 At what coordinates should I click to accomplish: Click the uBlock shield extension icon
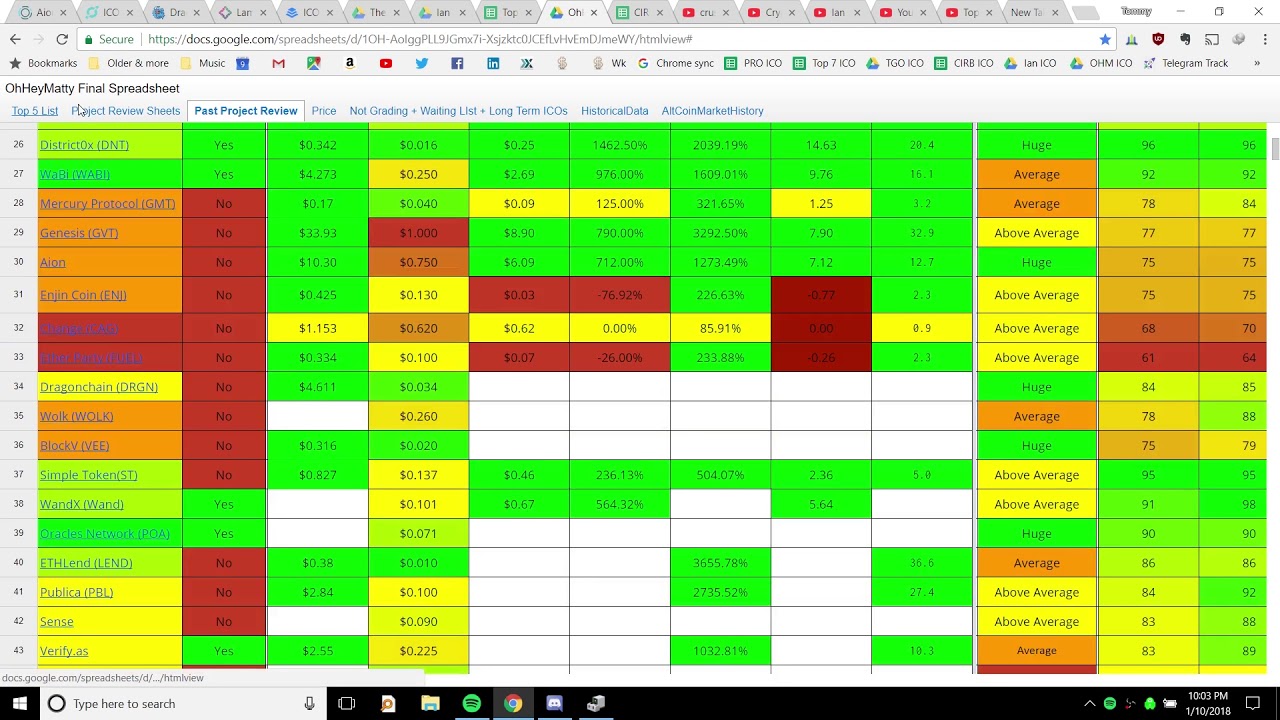point(1158,39)
